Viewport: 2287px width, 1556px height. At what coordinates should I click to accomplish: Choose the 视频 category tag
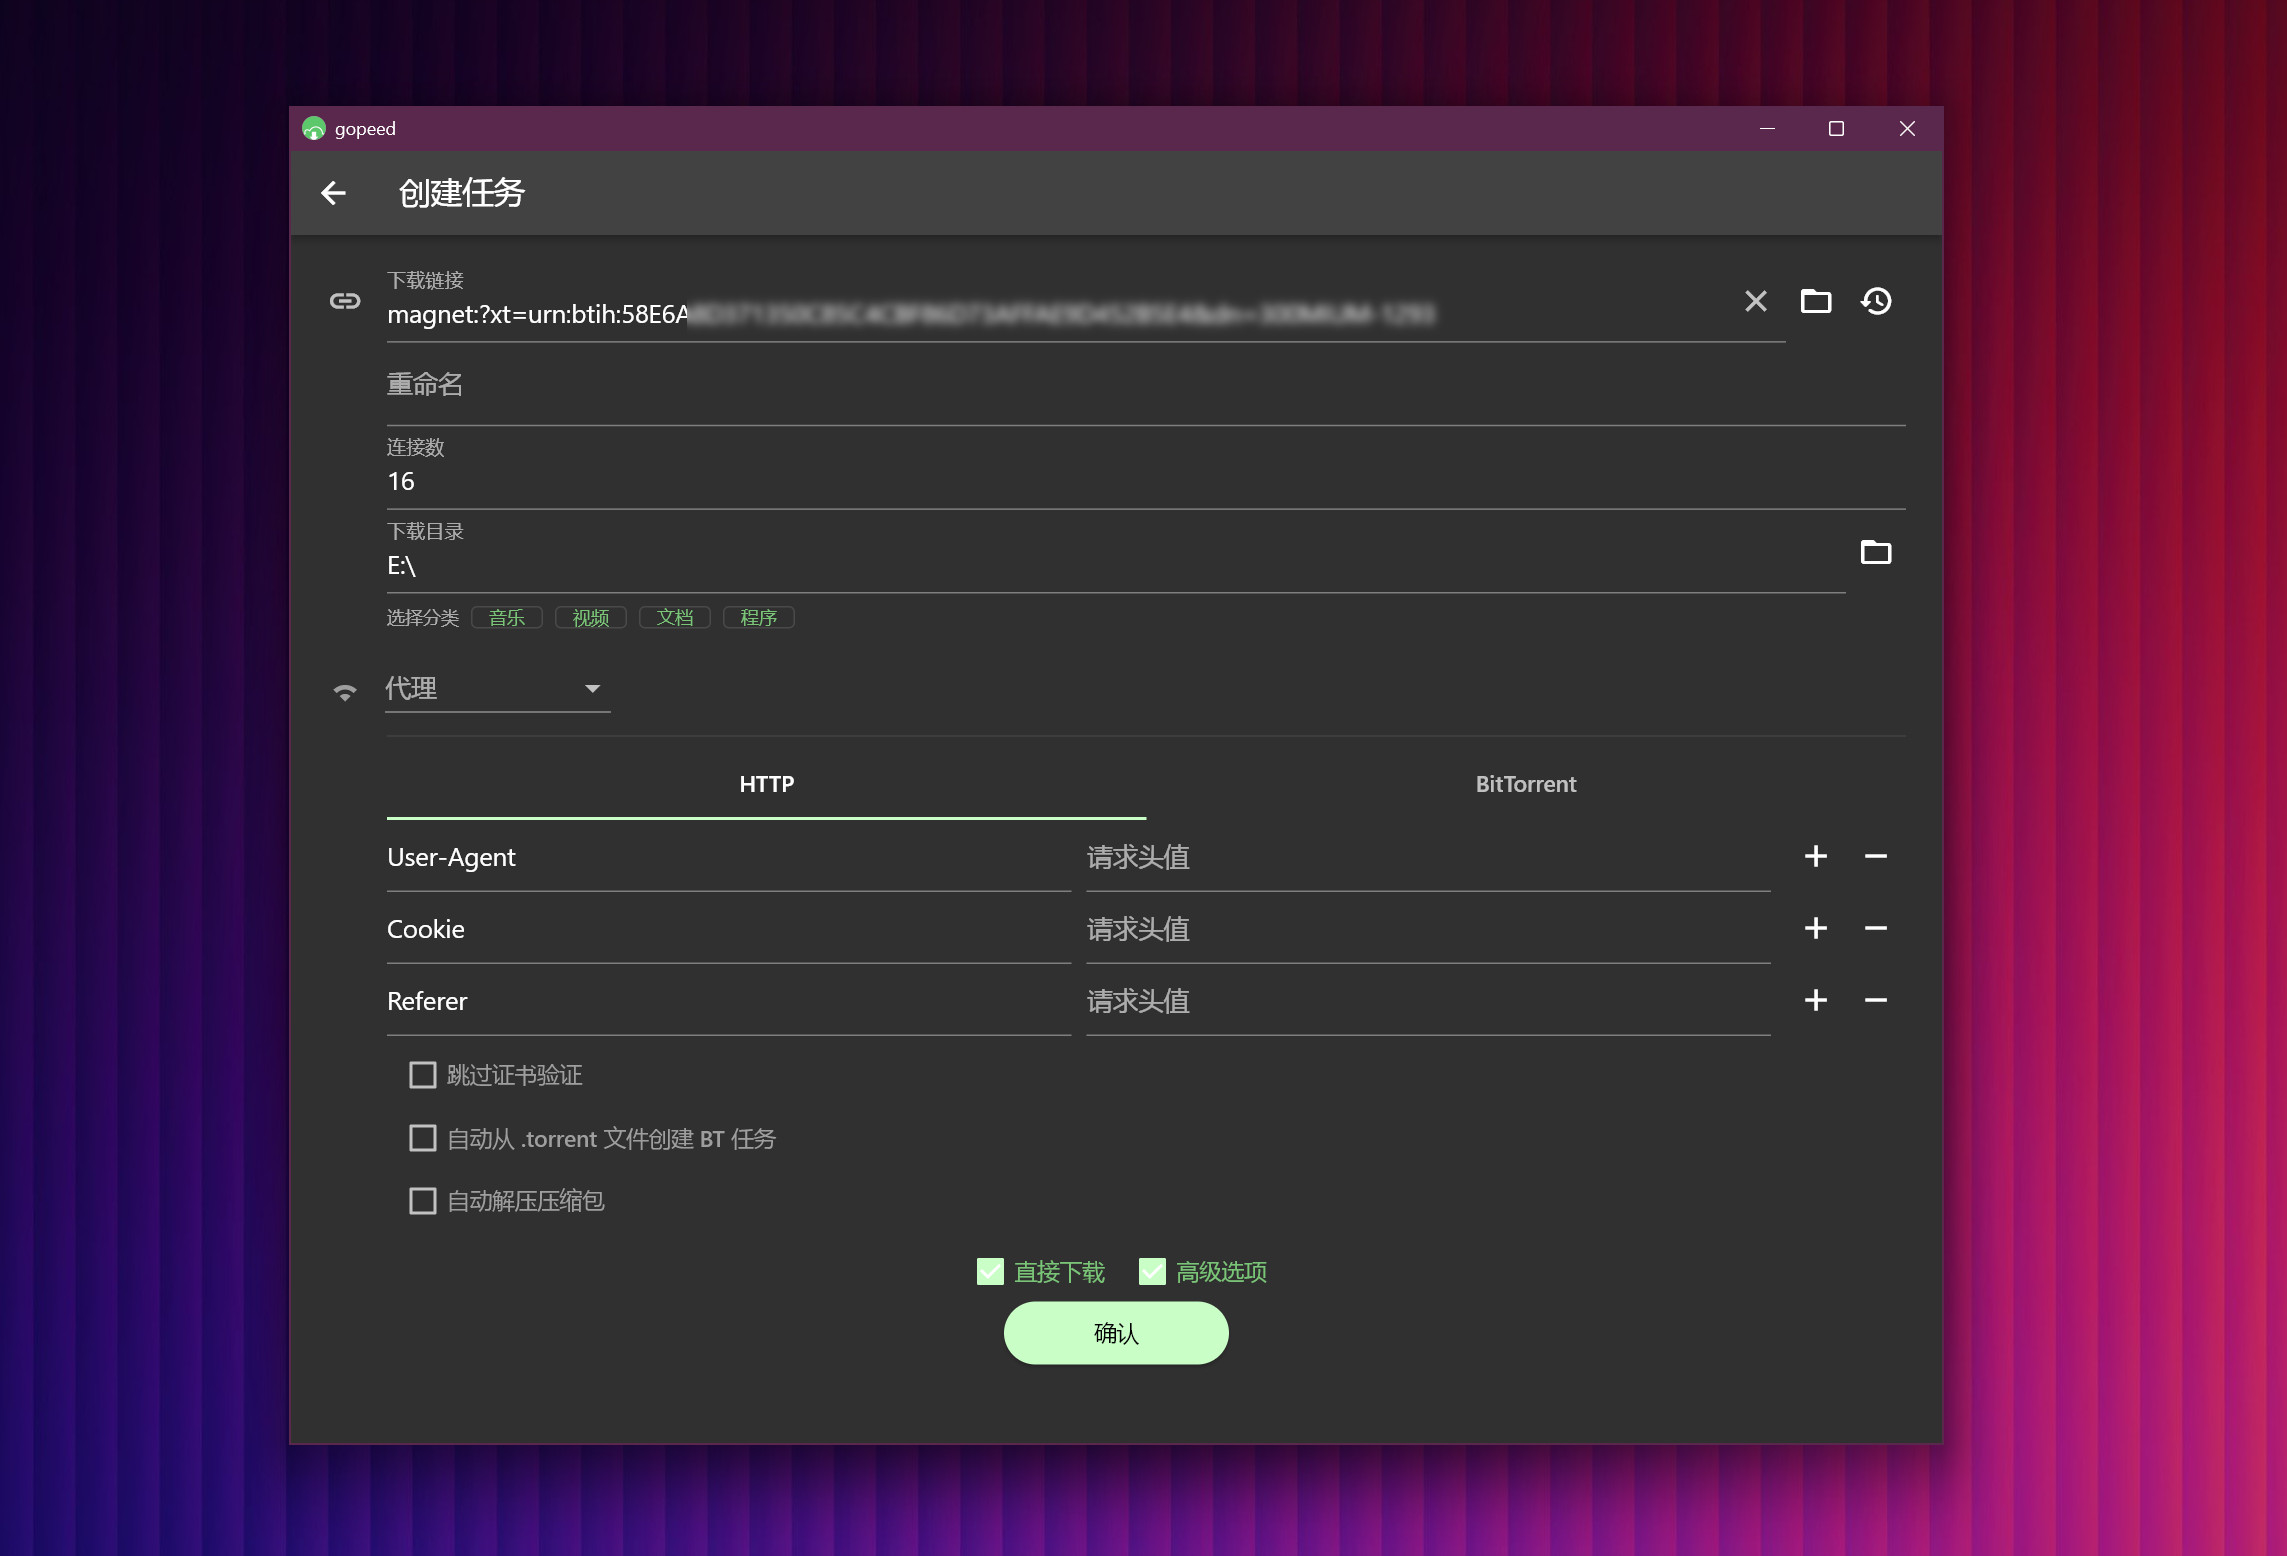(590, 618)
